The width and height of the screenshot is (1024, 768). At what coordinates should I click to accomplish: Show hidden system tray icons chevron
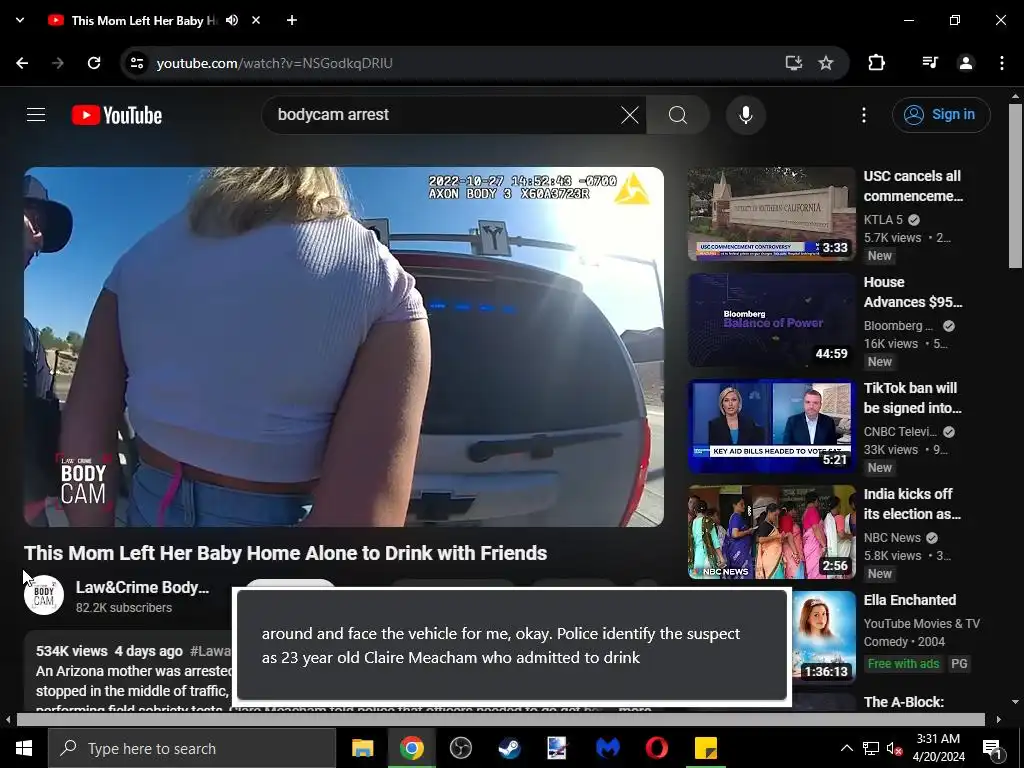tap(846, 748)
